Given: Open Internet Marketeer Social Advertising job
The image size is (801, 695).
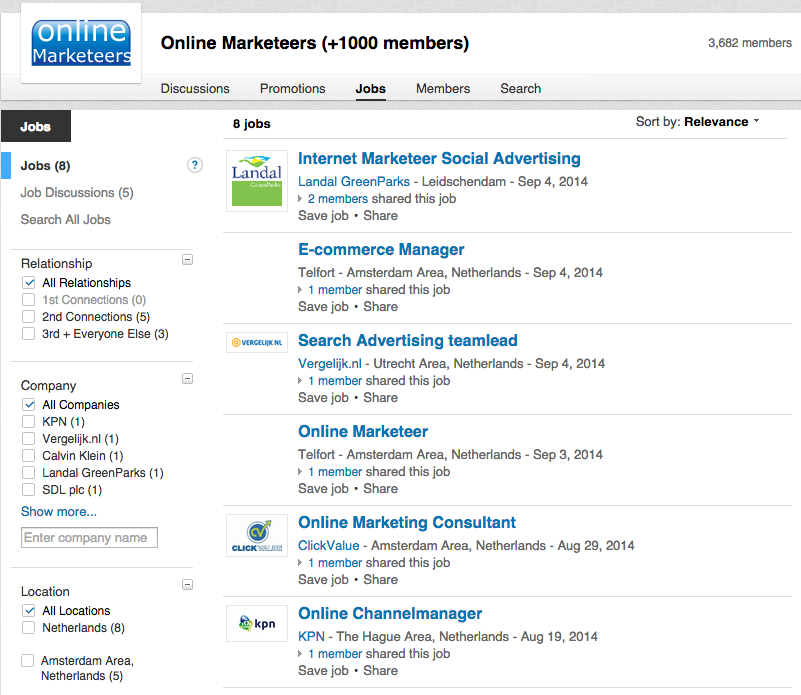Looking at the screenshot, I should pos(439,158).
